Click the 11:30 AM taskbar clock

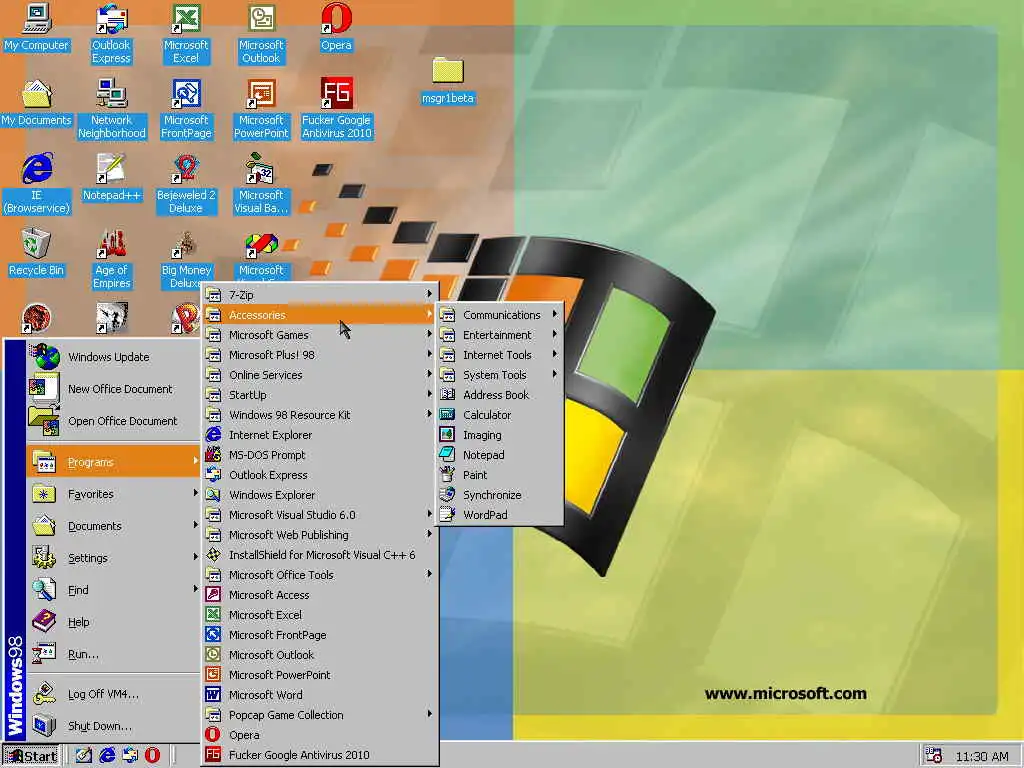coord(982,756)
